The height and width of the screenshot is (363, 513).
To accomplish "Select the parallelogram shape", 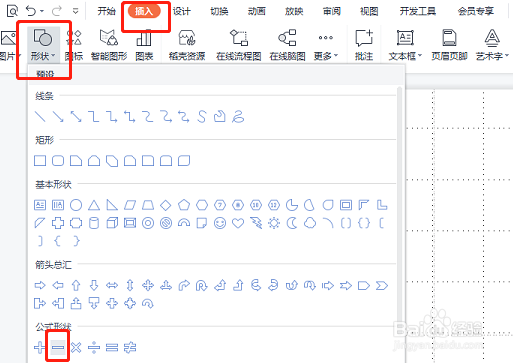I will (130, 205).
